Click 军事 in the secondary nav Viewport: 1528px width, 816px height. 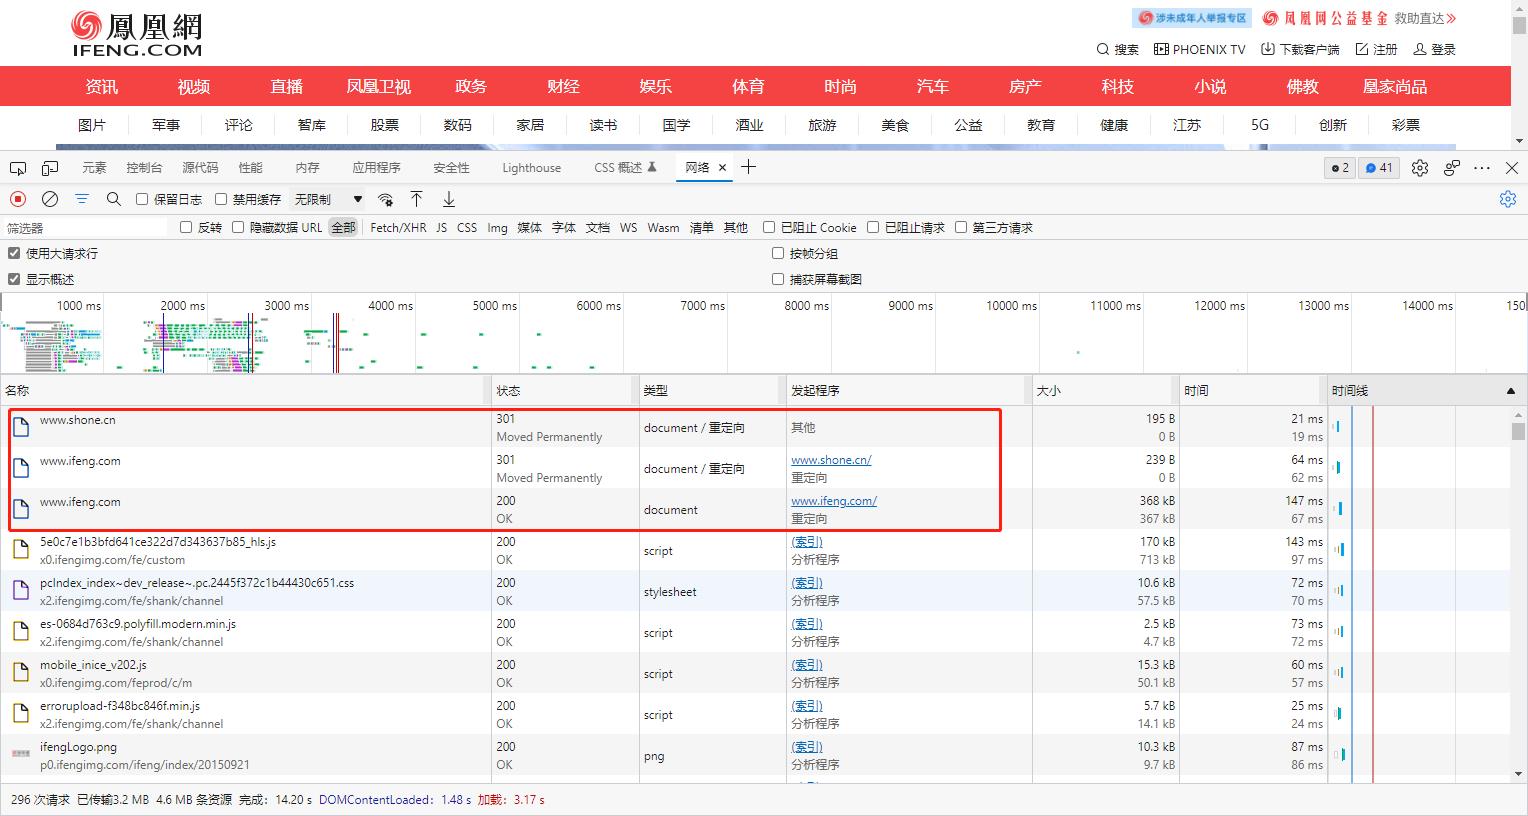[166, 125]
